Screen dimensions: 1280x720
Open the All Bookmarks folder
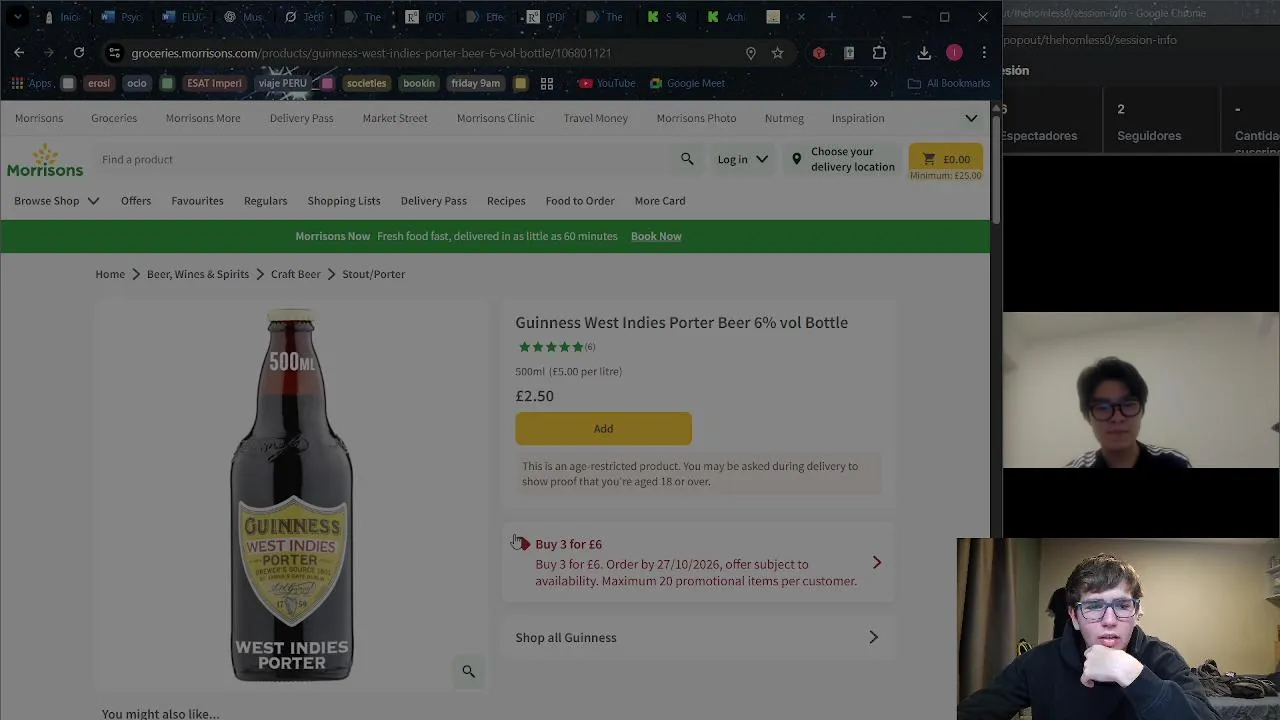click(x=949, y=83)
